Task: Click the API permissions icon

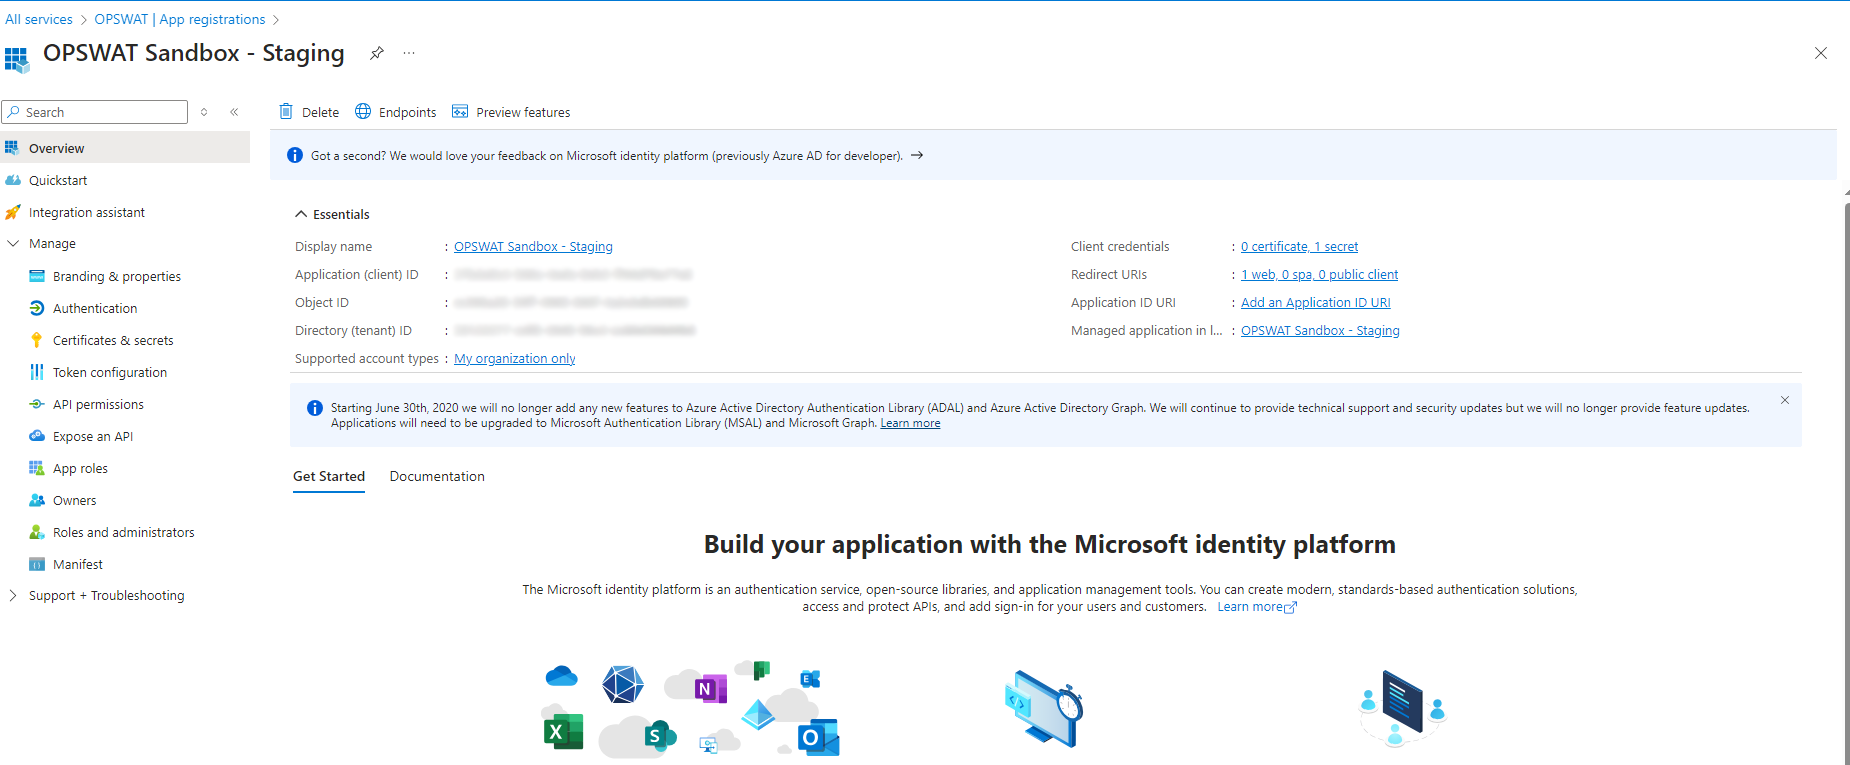Action: [x=37, y=404]
